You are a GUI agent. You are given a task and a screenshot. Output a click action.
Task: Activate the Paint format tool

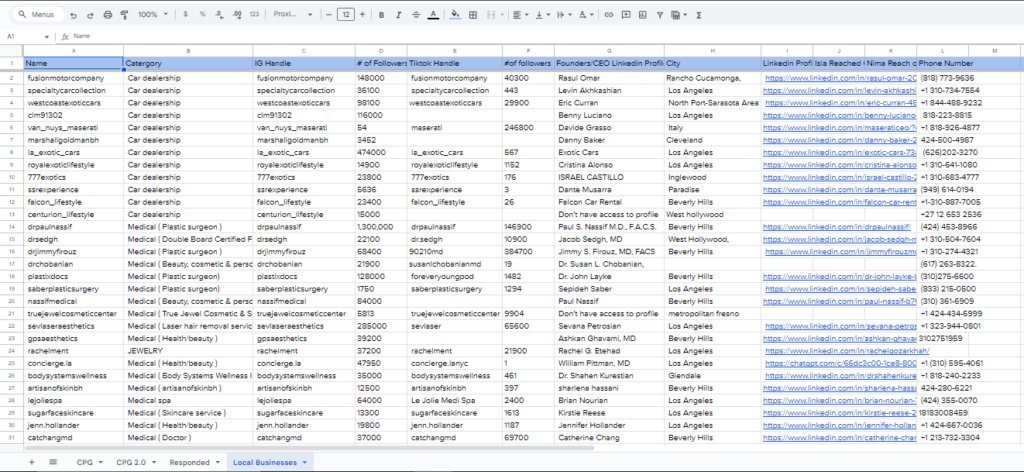[124, 14]
